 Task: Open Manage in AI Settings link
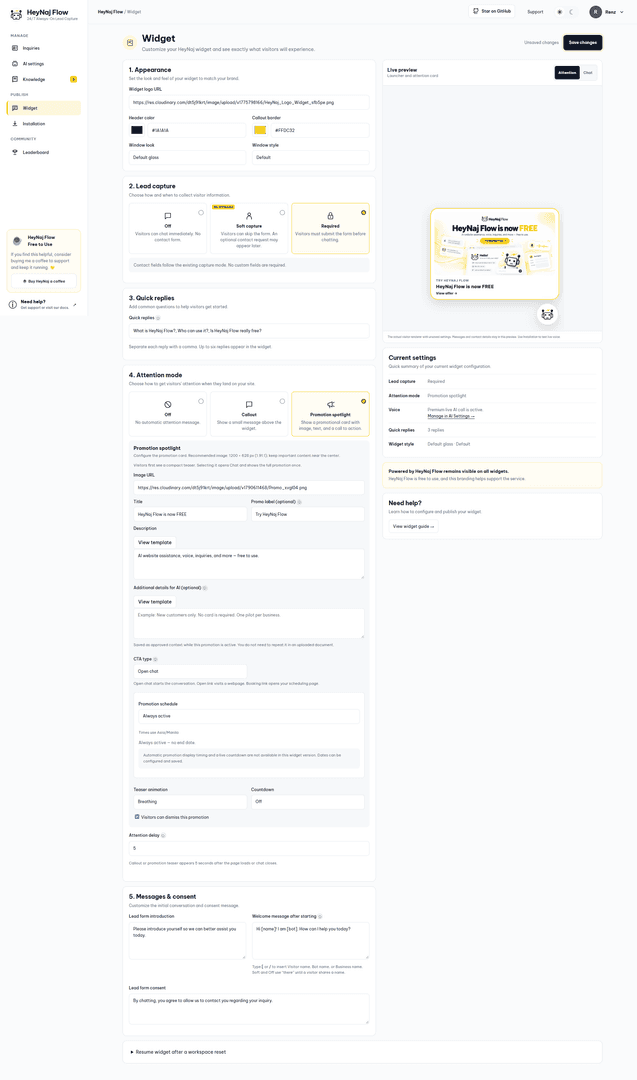coord(451,416)
